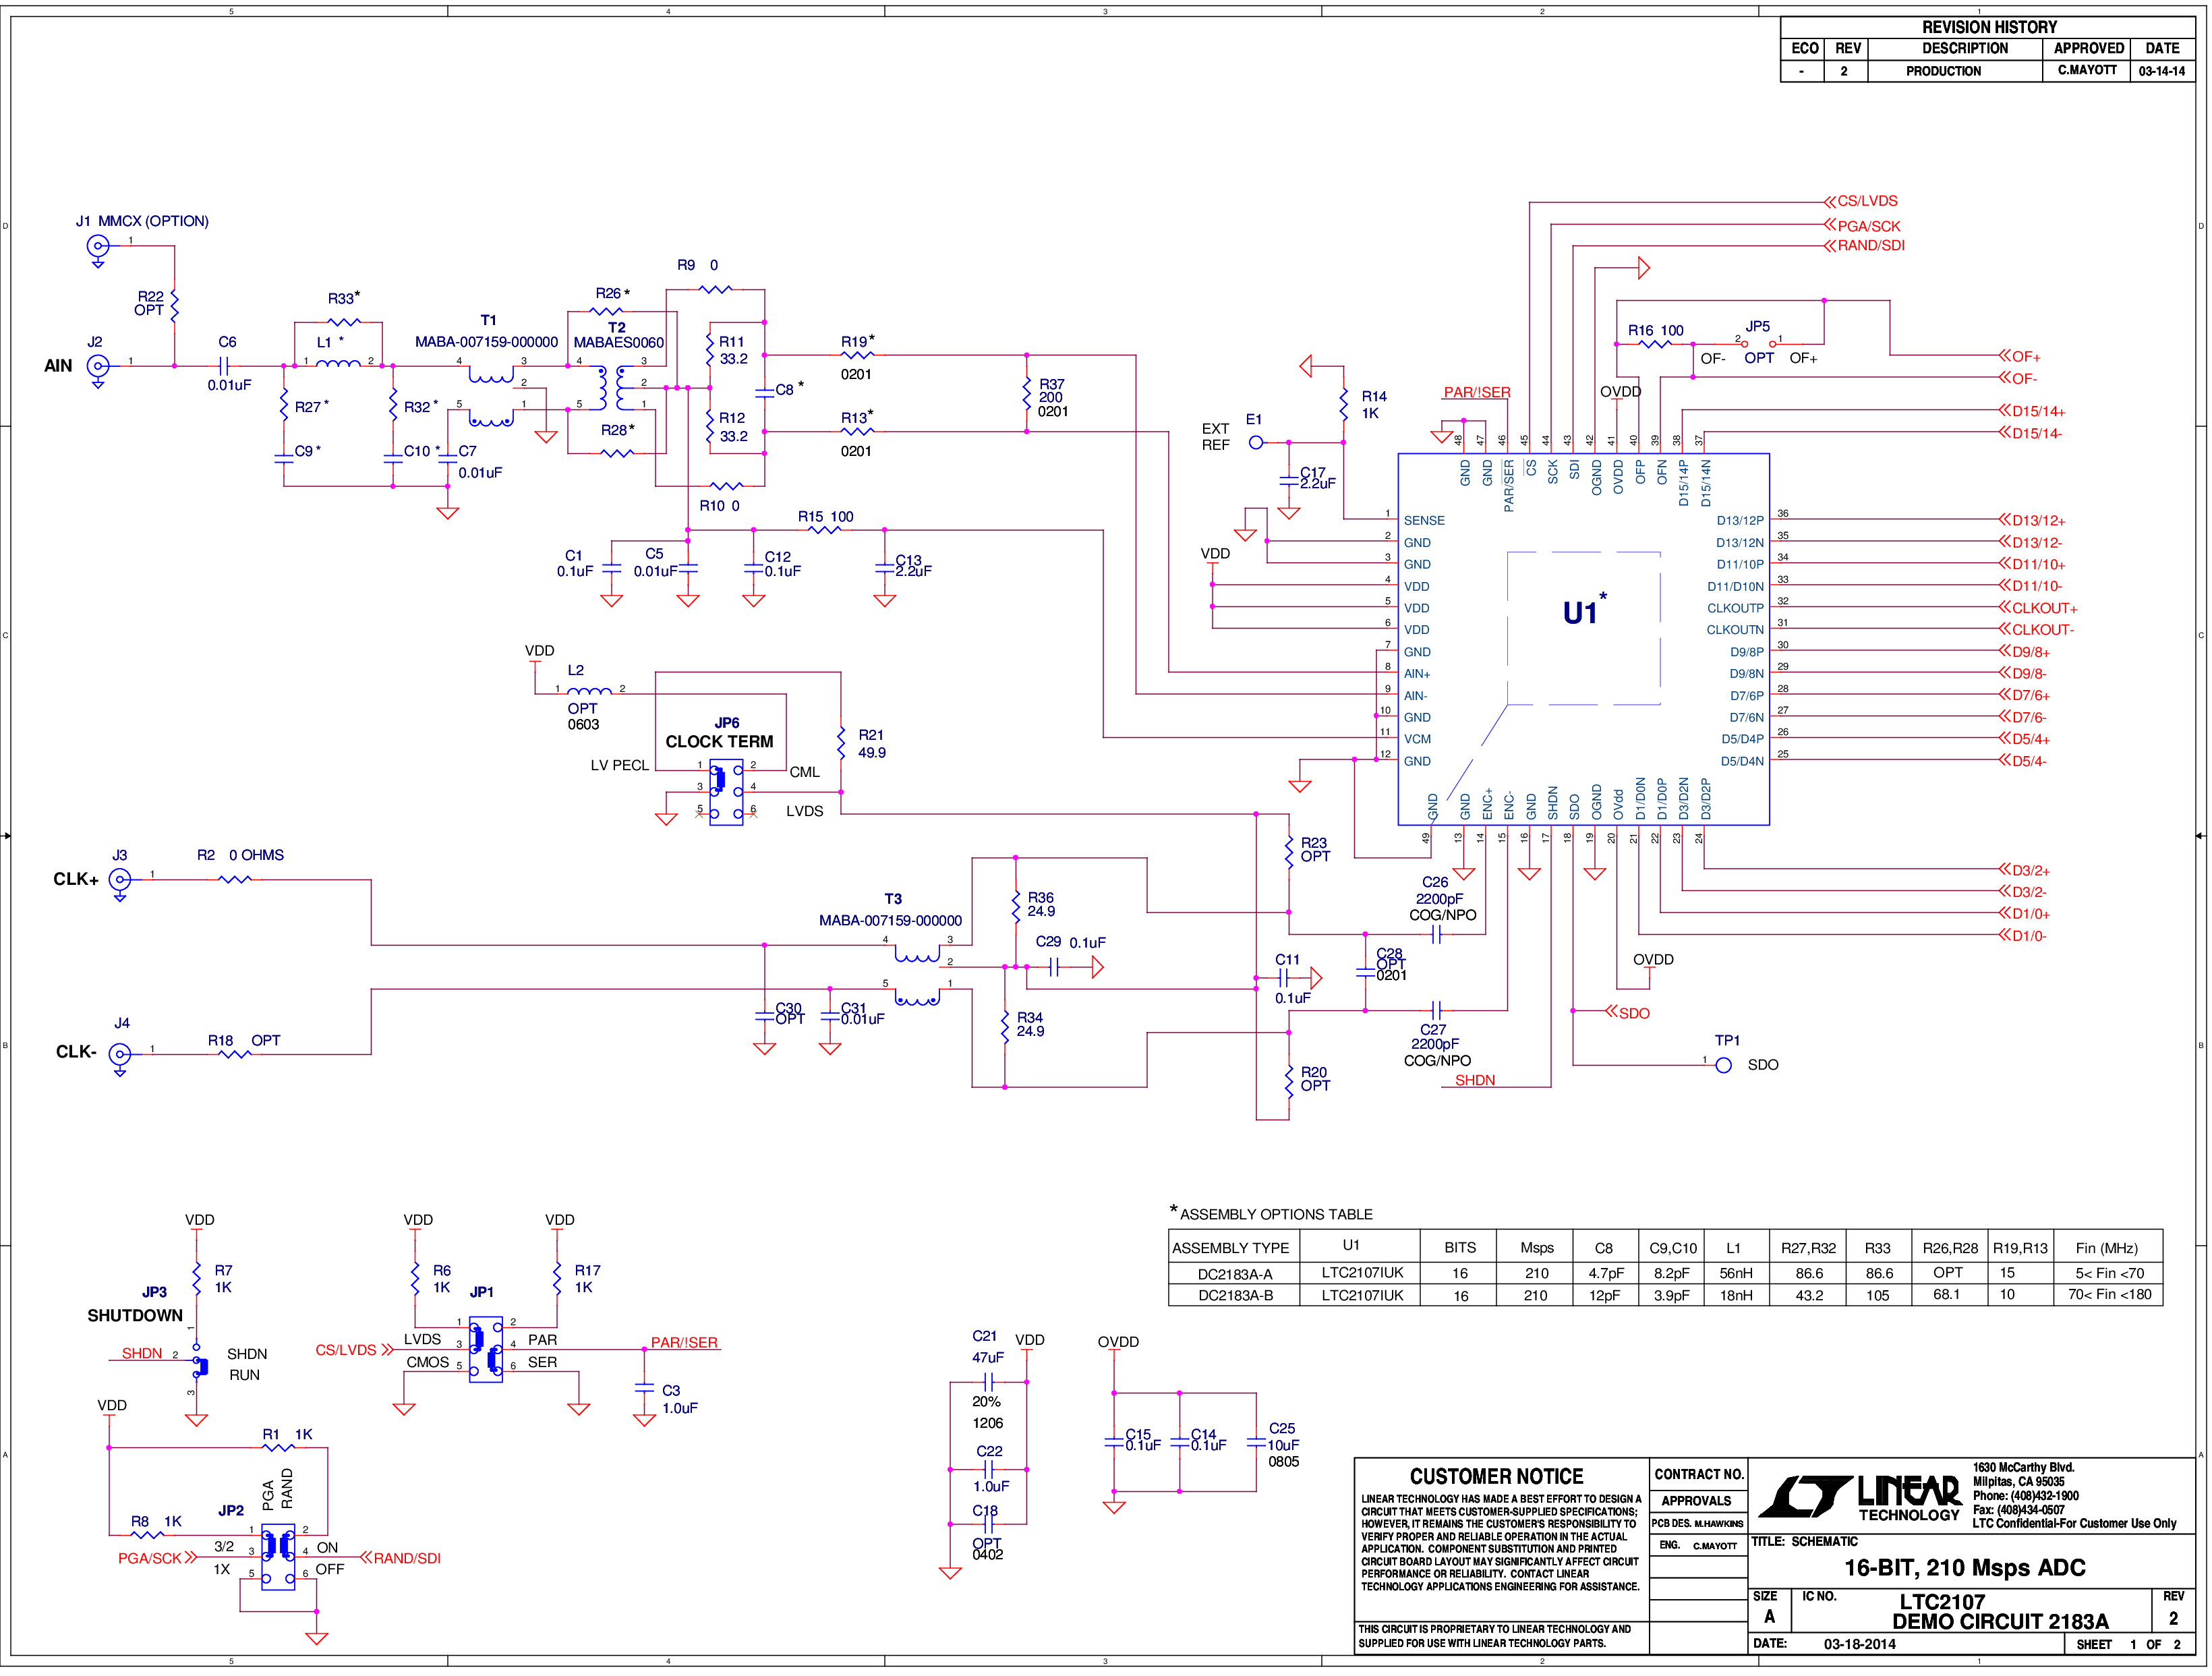Click resistor R2 0 OHMS symbol
Viewport: 2212px width, 1676px height.
pyautogui.click(x=234, y=880)
